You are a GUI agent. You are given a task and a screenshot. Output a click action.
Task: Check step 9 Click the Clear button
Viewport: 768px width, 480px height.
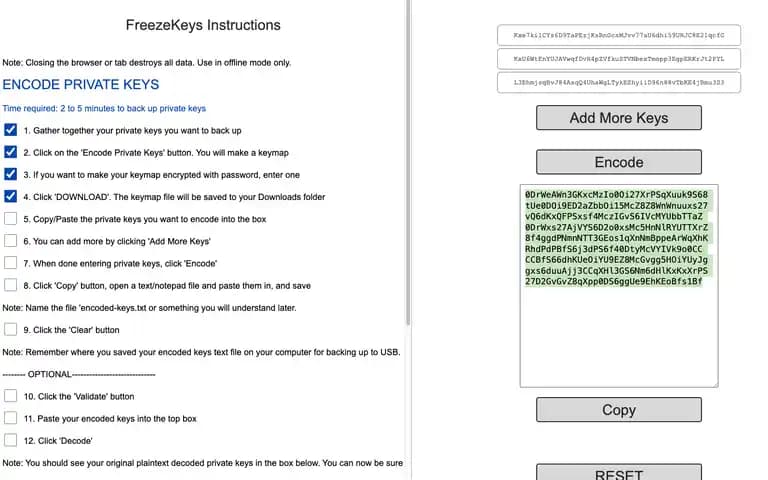10,329
